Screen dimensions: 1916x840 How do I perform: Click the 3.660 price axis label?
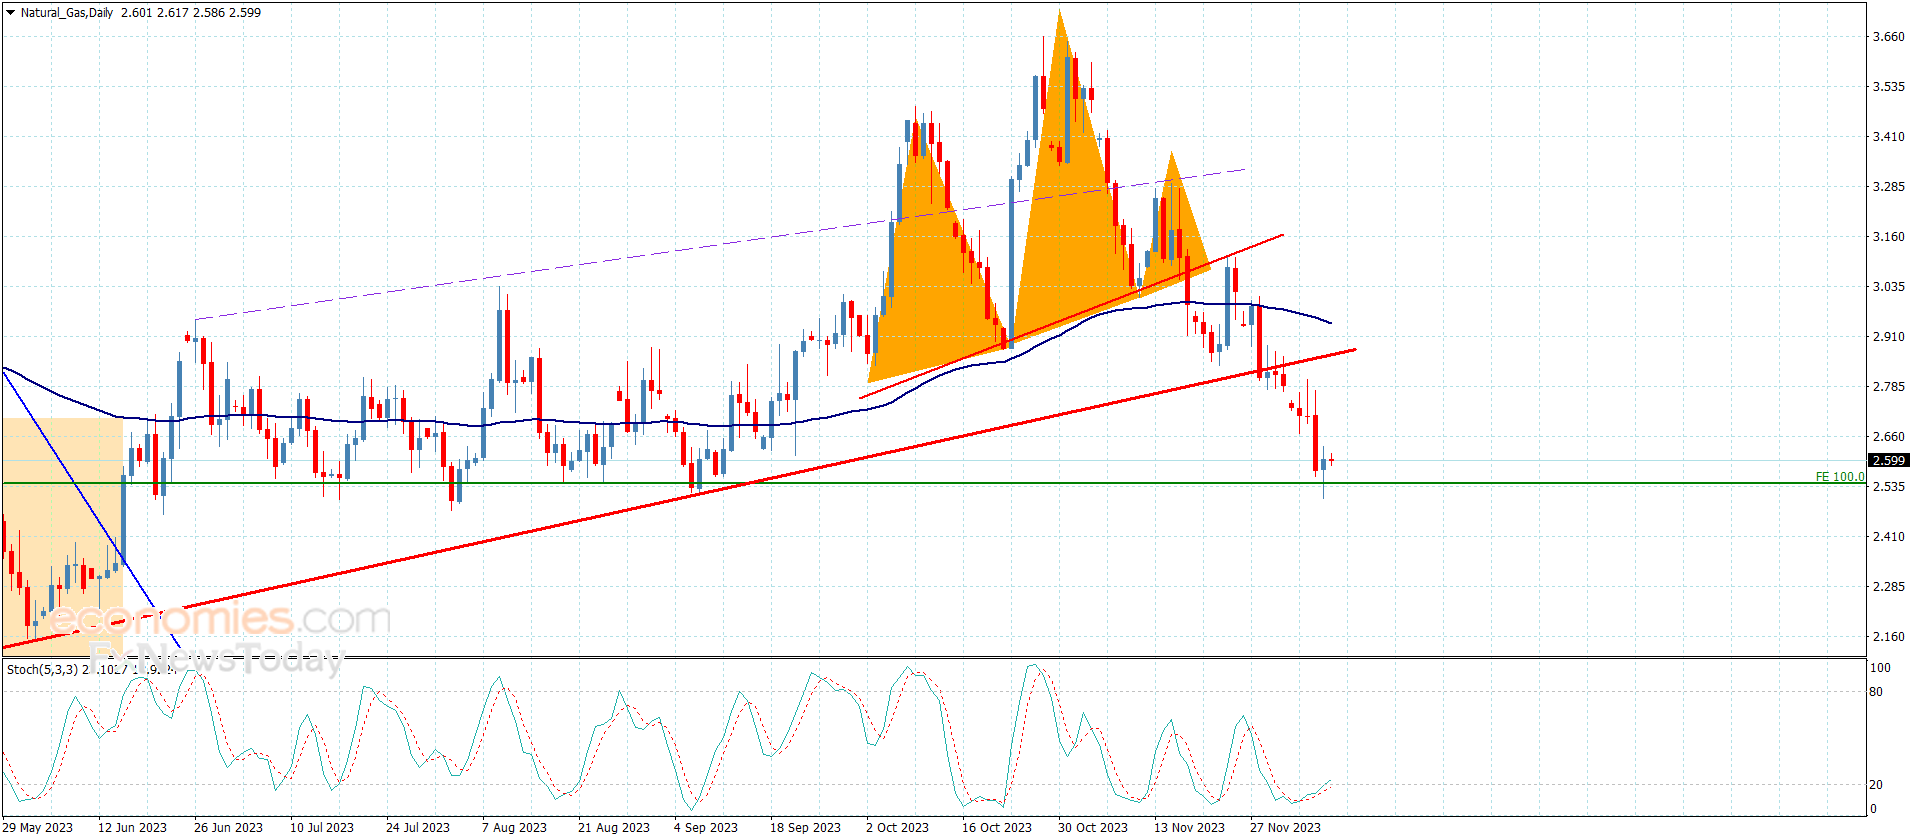click(1888, 37)
